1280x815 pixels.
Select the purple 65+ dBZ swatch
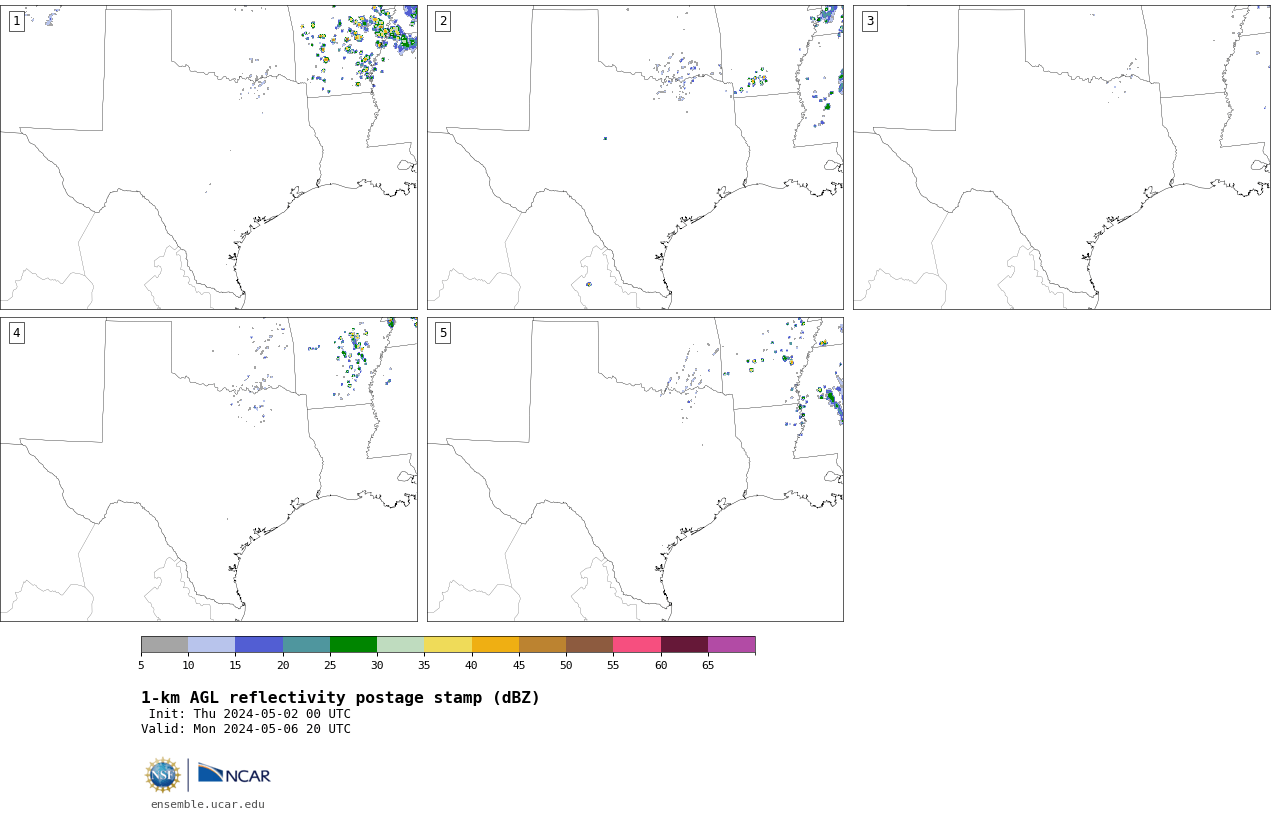click(731, 644)
